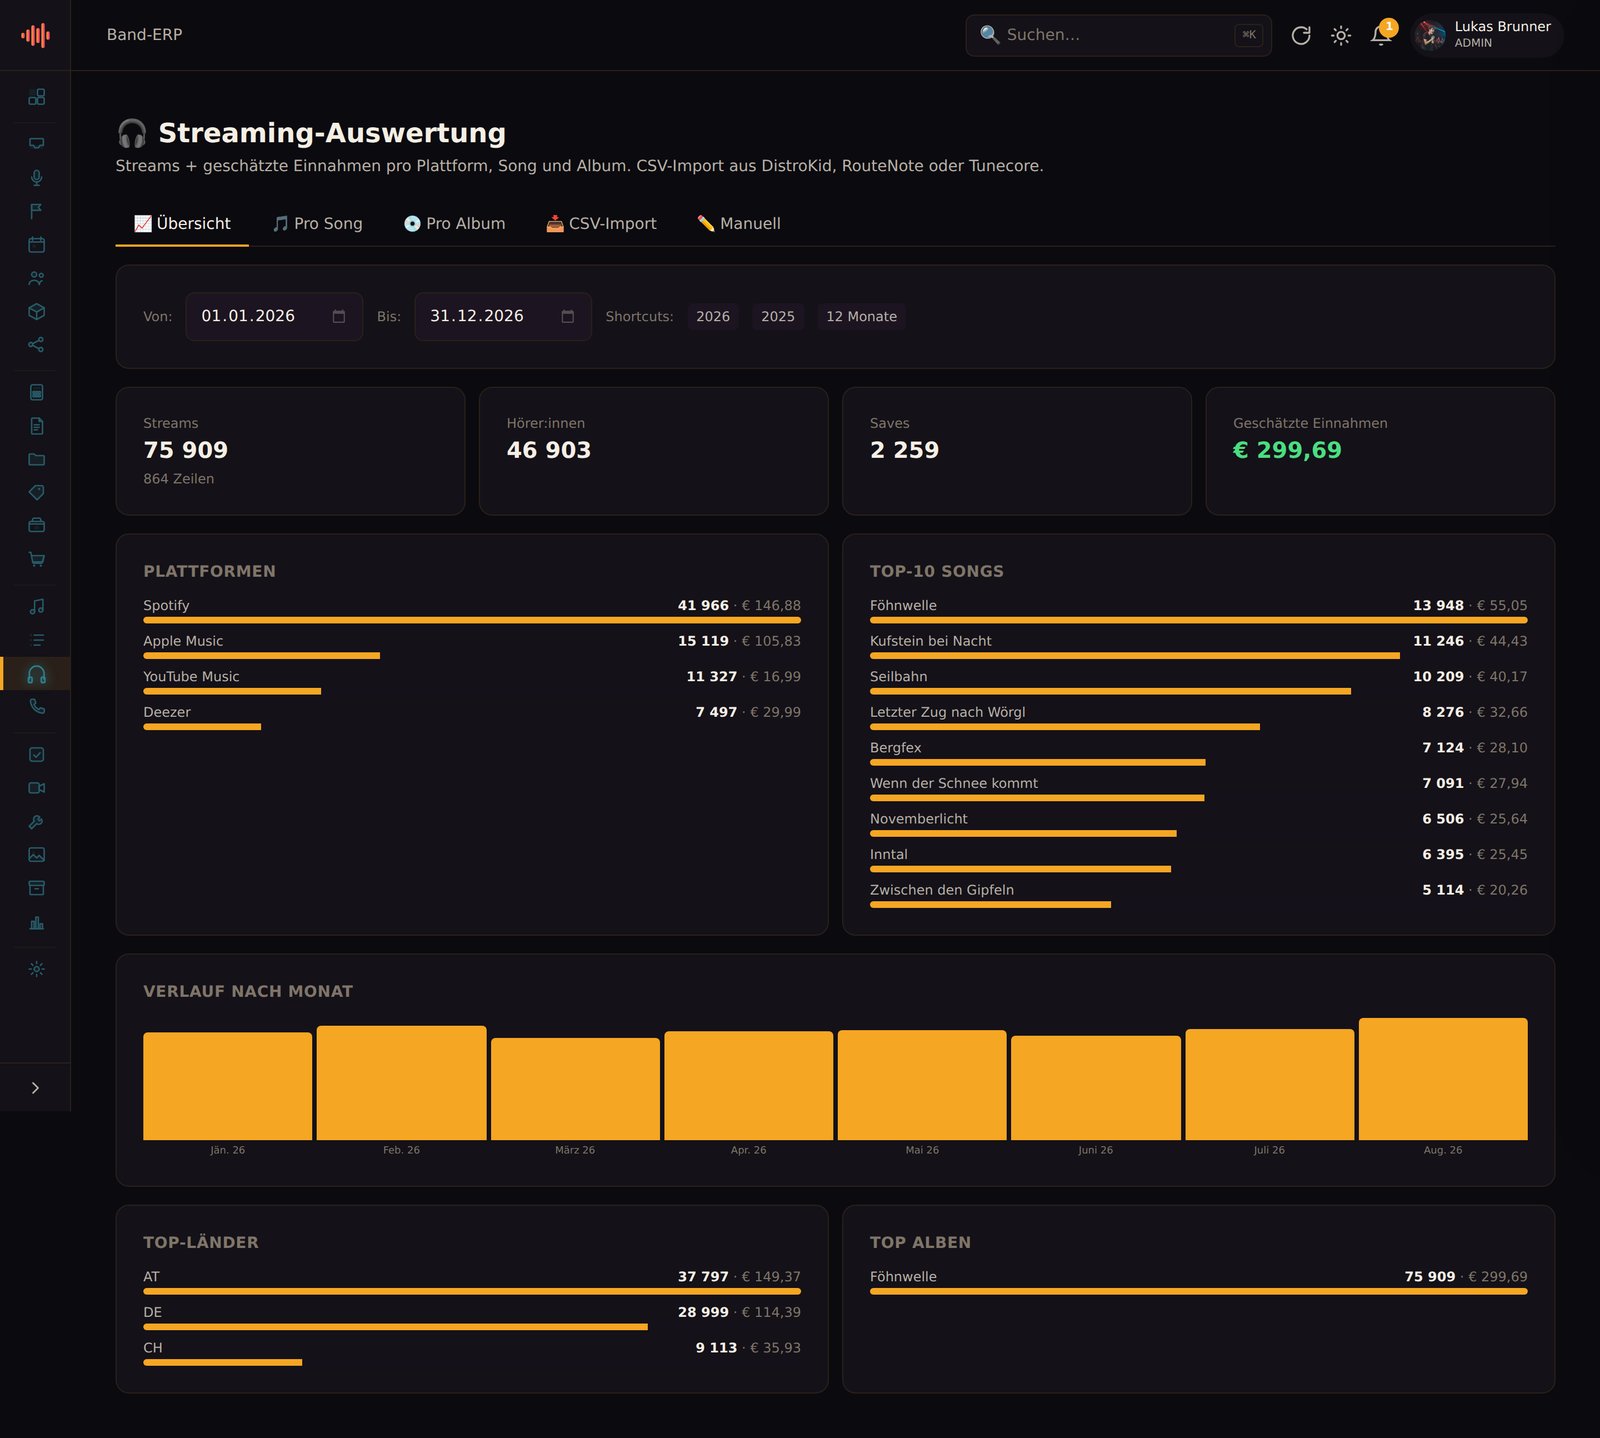Image resolution: width=1600 pixels, height=1438 pixels.
Task: Click the Kufstein bei Nacht song bar
Action: (1135, 656)
